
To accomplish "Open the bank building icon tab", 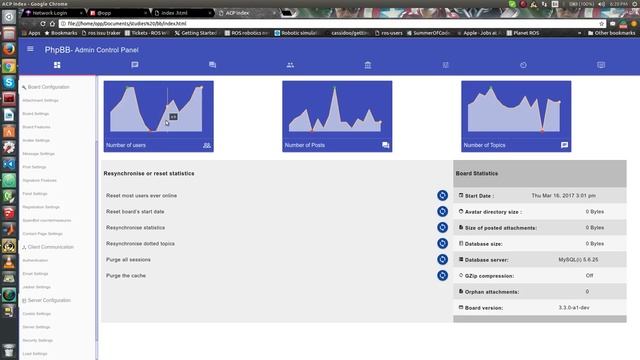I will [368, 65].
